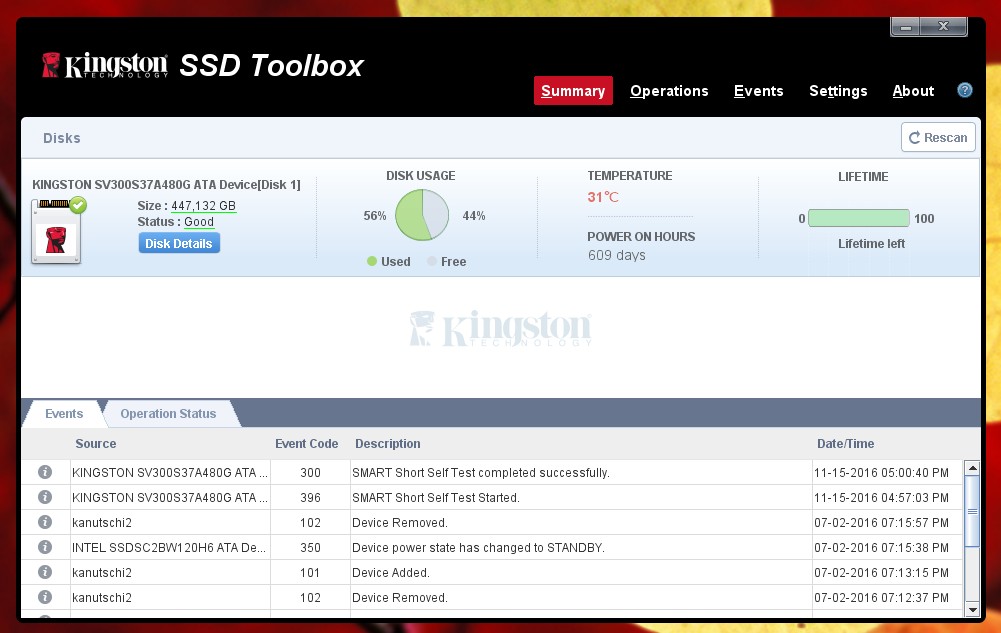Click the 56% used percentage
This screenshot has width=1001, height=633.
(x=375, y=216)
